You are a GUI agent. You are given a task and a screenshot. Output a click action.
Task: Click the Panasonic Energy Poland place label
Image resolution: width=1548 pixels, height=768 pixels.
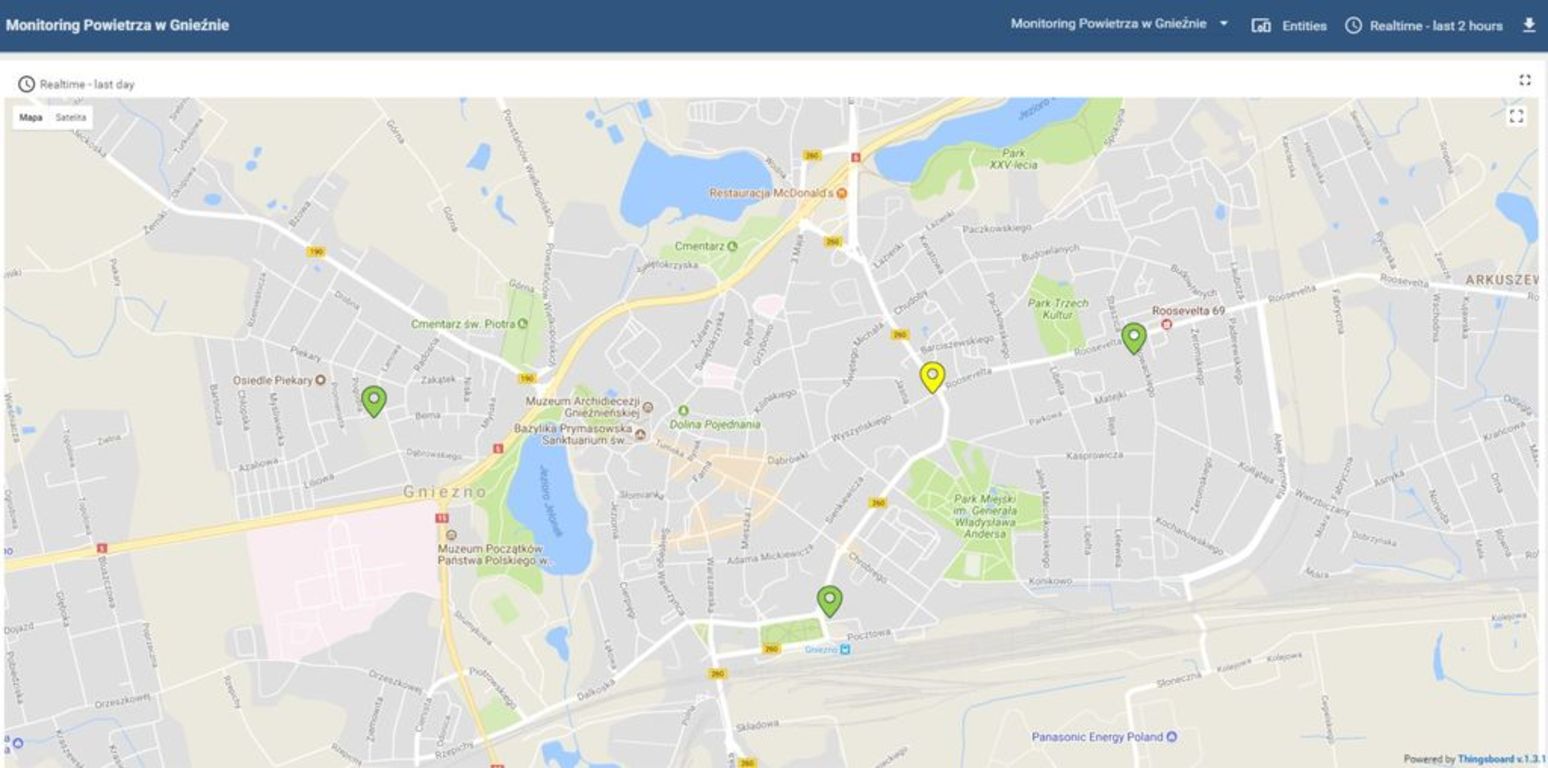tap(1097, 737)
